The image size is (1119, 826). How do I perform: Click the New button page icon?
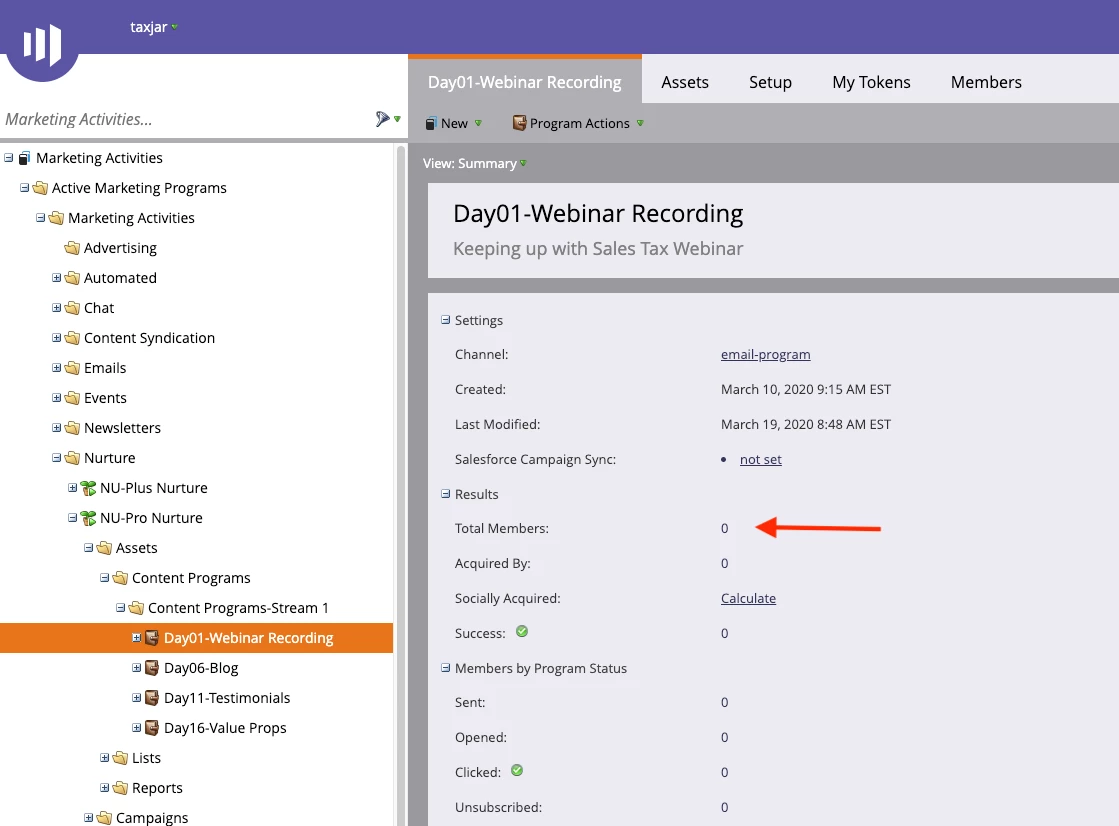pos(430,124)
